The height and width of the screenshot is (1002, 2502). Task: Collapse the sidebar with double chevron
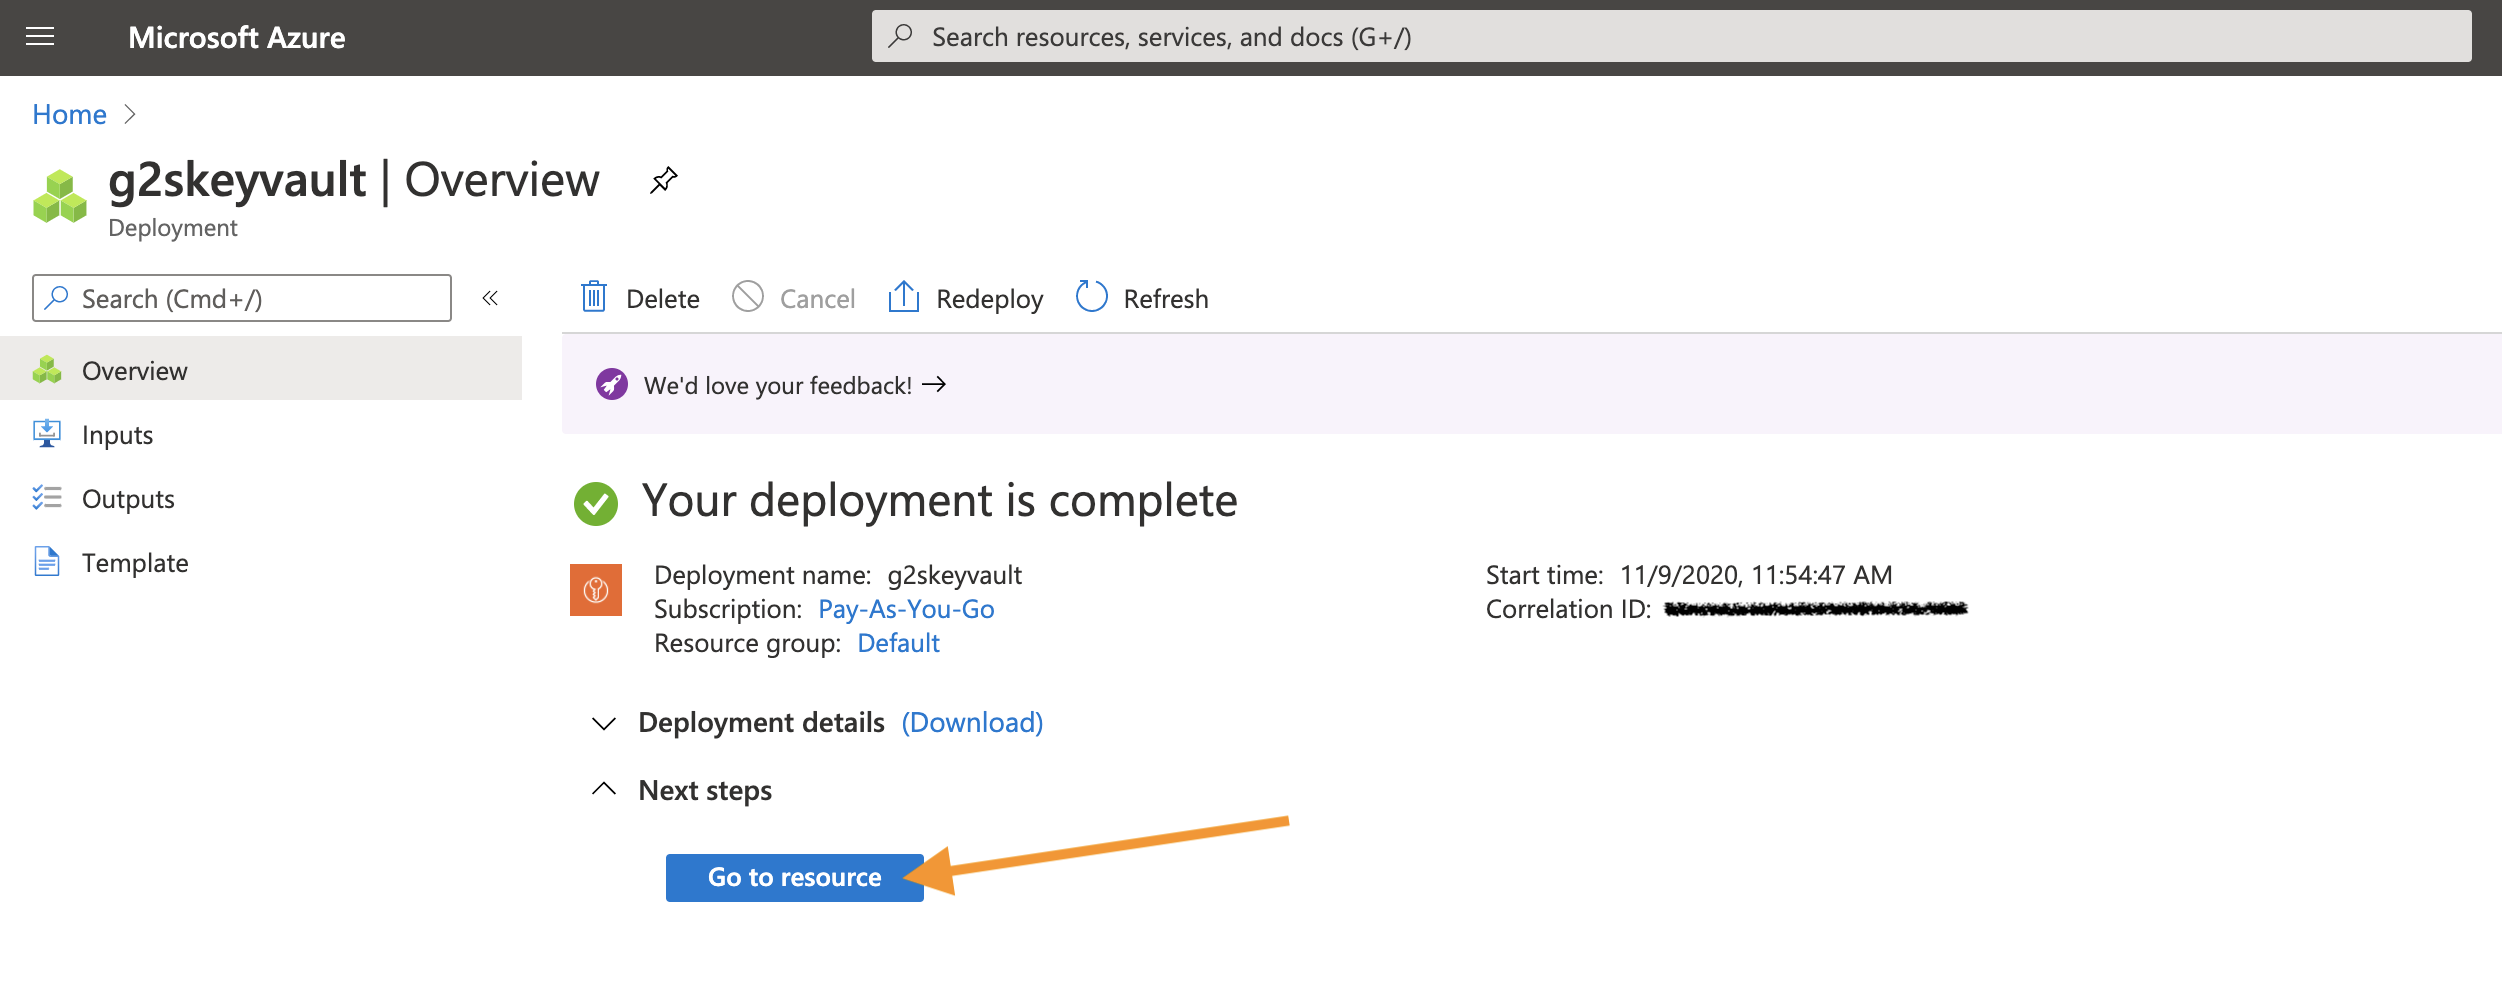pyautogui.click(x=490, y=298)
